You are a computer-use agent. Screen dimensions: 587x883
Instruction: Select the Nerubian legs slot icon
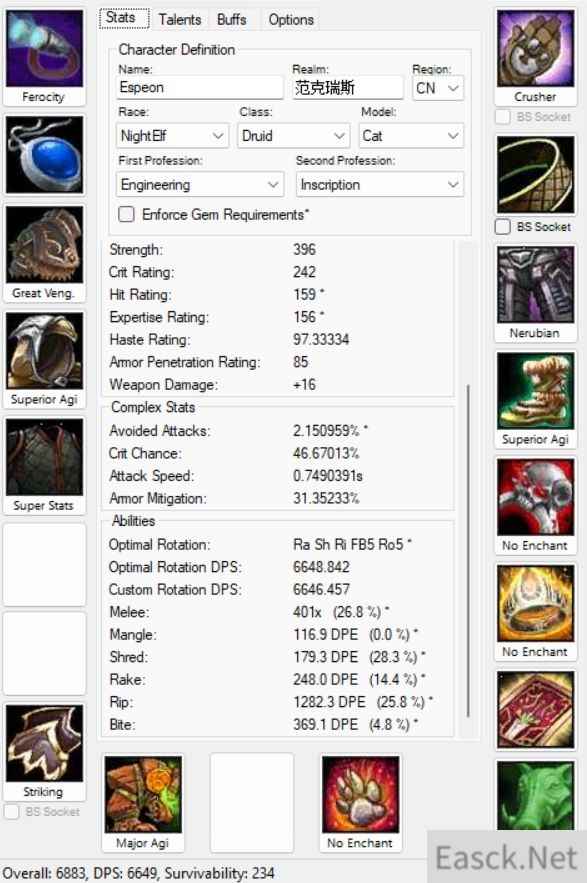[x=536, y=284]
